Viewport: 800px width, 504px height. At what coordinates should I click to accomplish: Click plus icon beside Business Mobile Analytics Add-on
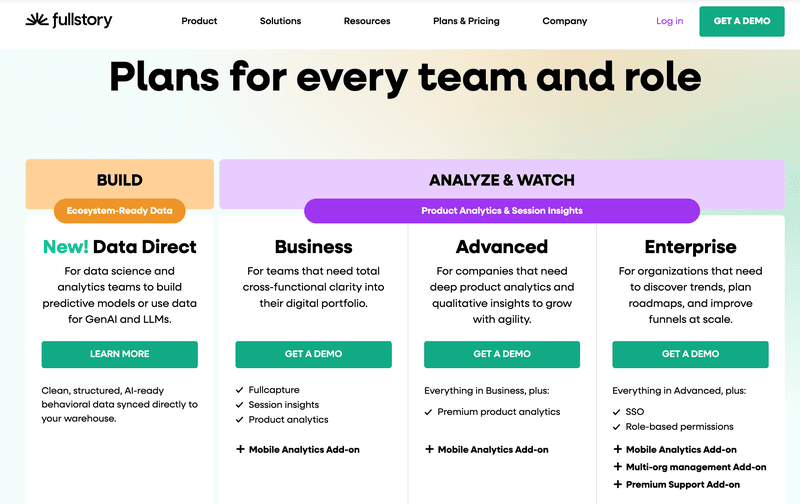point(240,449)
